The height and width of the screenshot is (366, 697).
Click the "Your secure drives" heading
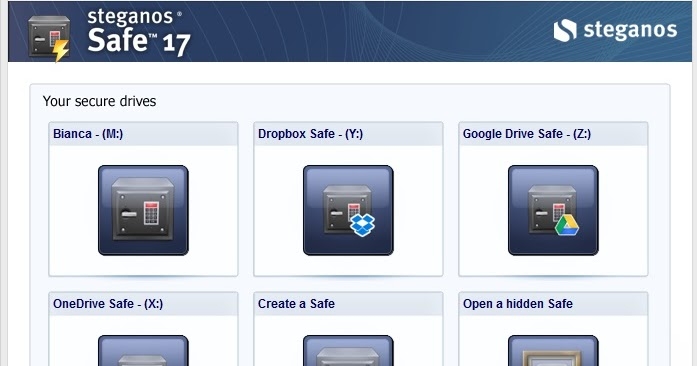100,101
